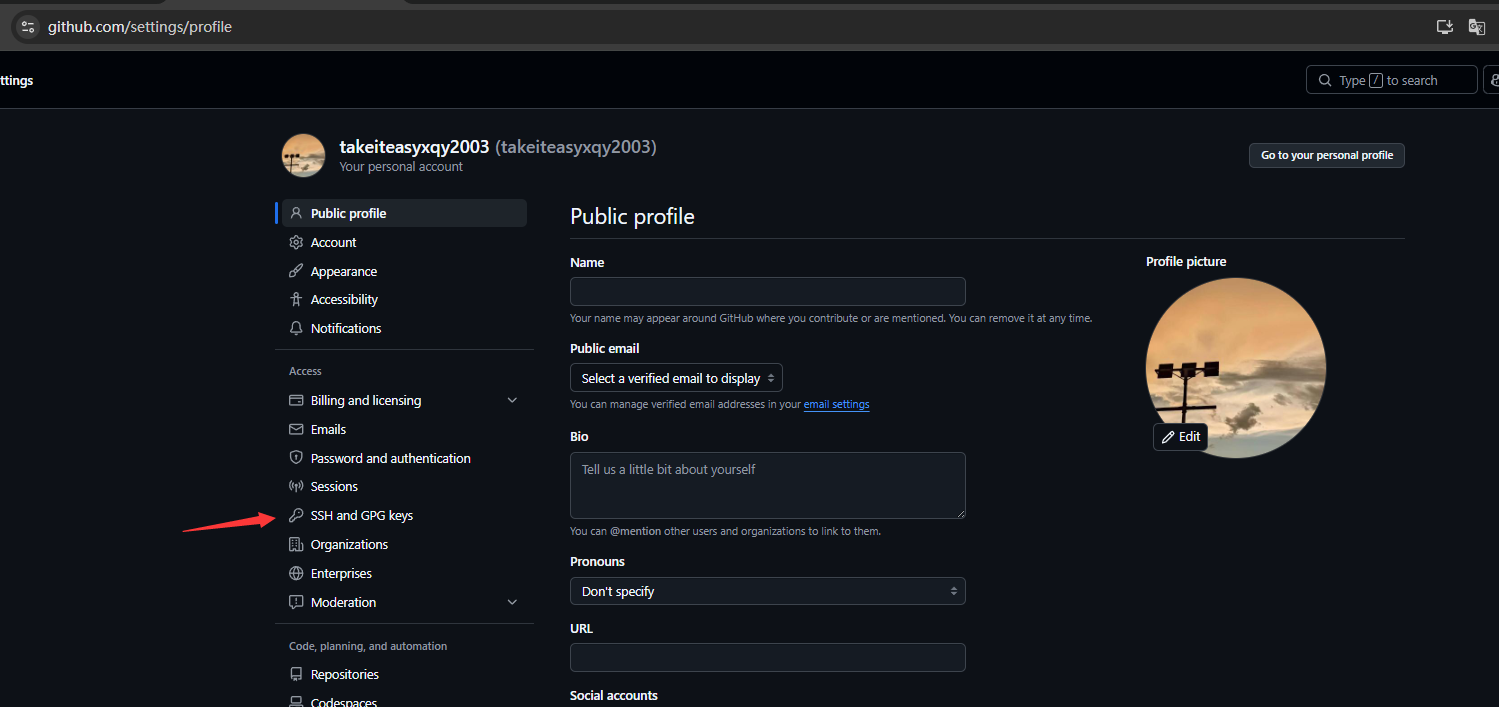The height and width of the screenshot is (707, 1499).
Task: Click the browser address bar URL
Action: [x=140, y=27]
